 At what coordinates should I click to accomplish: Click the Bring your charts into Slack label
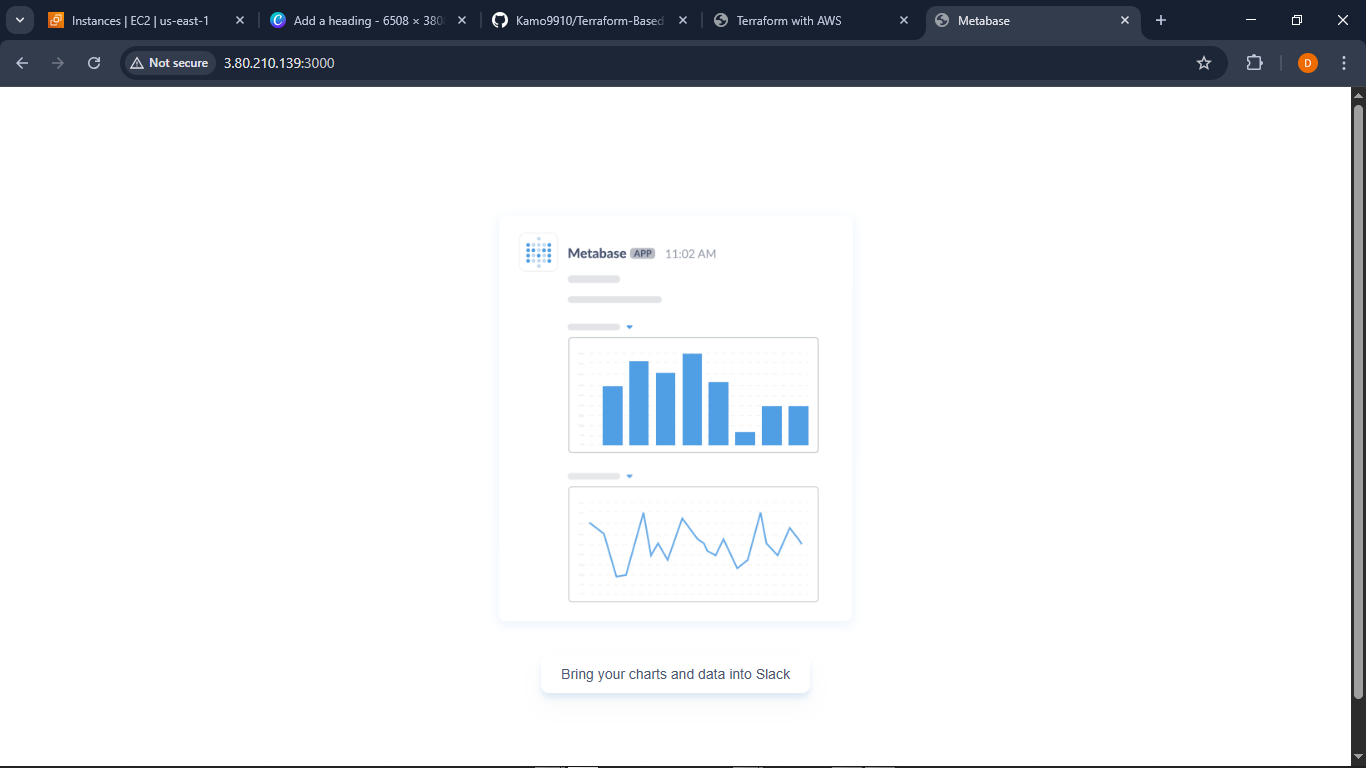(x=675, y=674)
